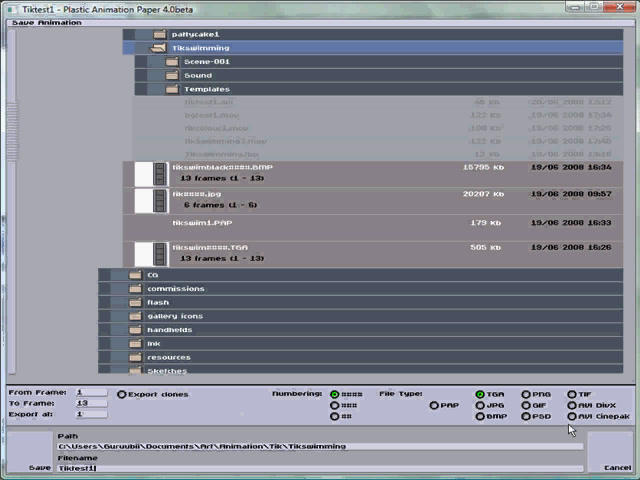Click the gallery icons folder icon

(x=135, y=316)
